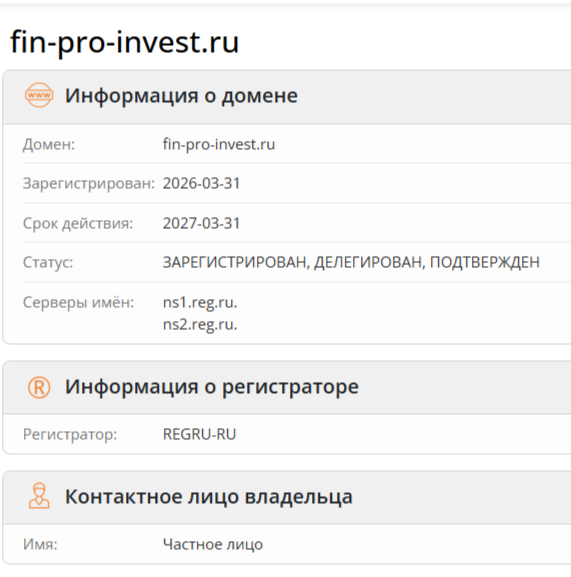571x577 pixels.
Task: Click the Статус: label
Action: 48,262
